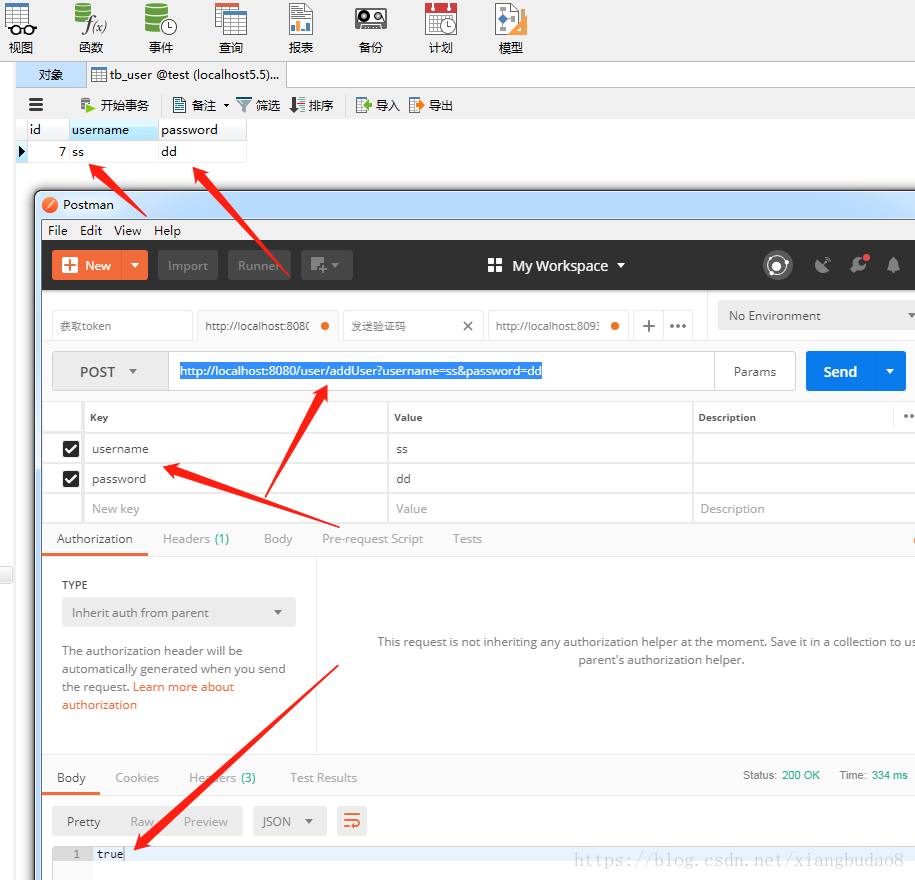The image size is (915, 880).
Task: Click the satellite dish interceptor icon
Action: (x=822, y=266)
